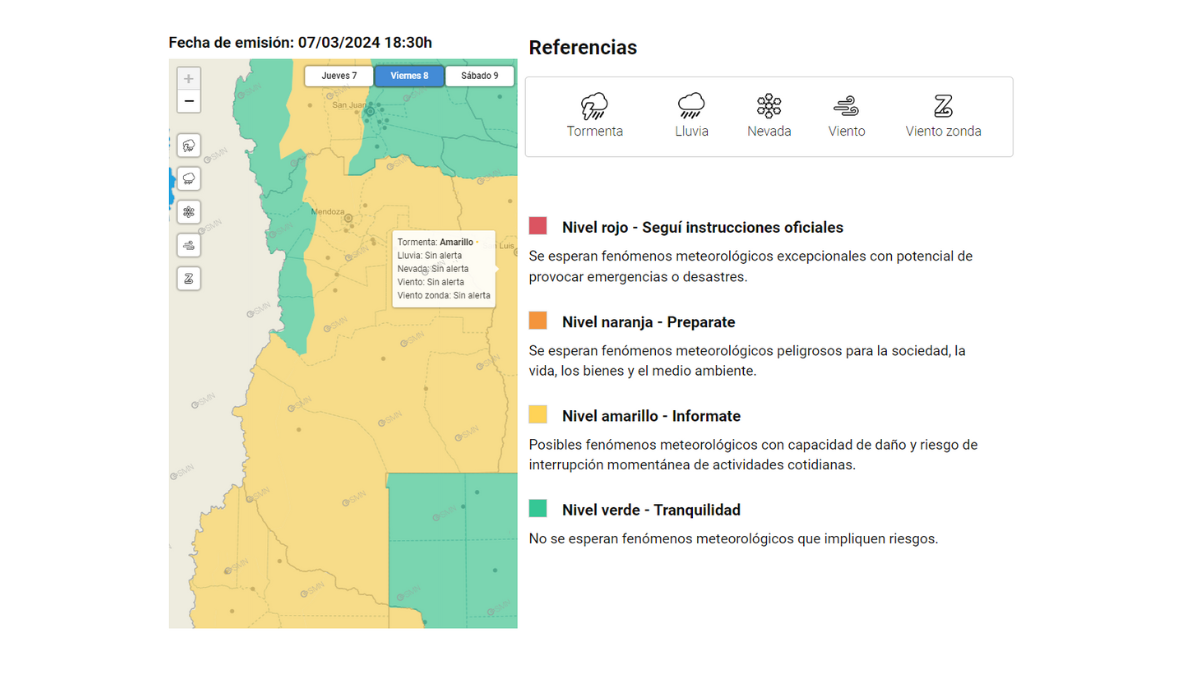Toggle the Lluvia legend icon
This screenshot has height=675, width=1200.
pyautogui.click(x=690, y=105)
